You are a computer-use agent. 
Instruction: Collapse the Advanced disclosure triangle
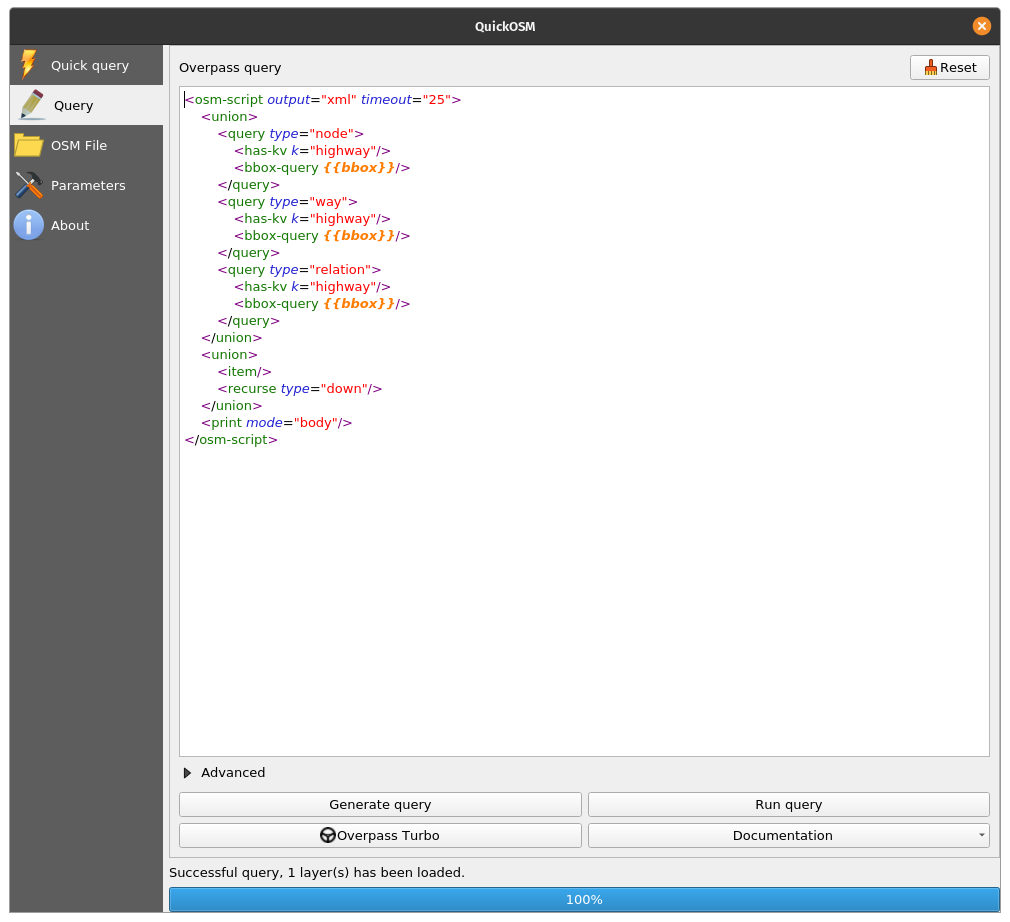[x=187, y=772]
